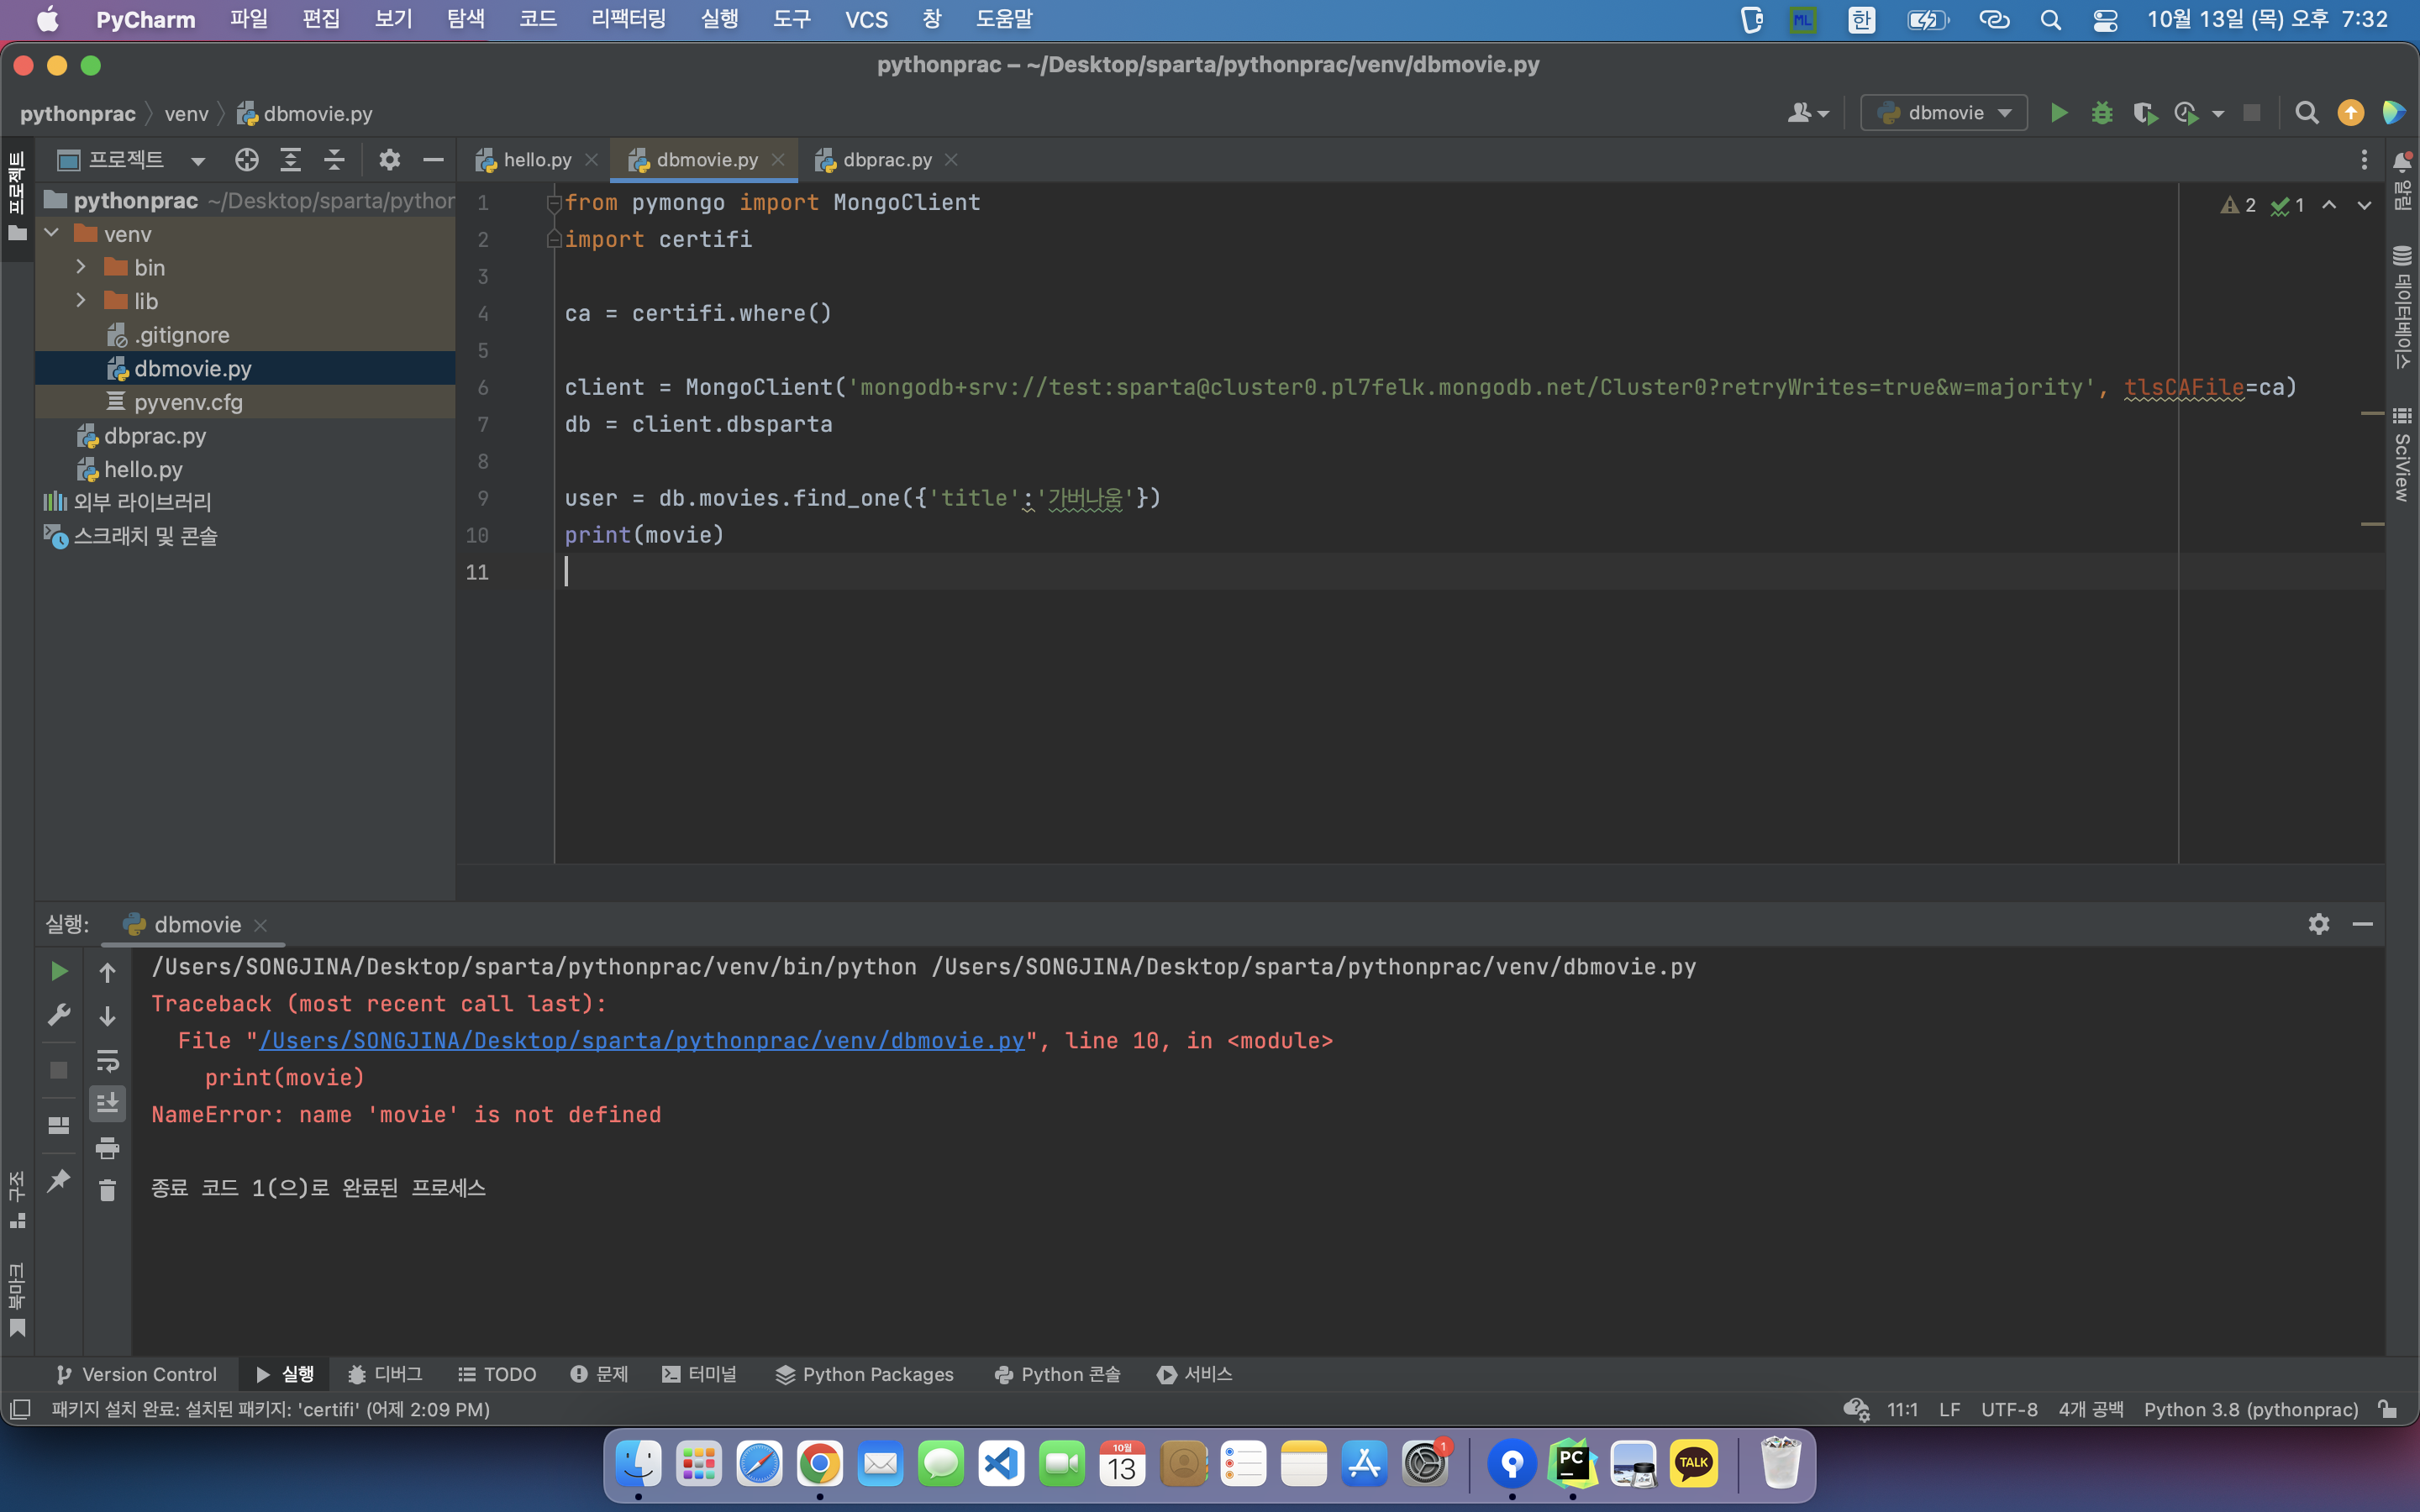This screenshot has height=1512, width=2420.
Task: Expand the bin folder
Action: tap(81, 267)
